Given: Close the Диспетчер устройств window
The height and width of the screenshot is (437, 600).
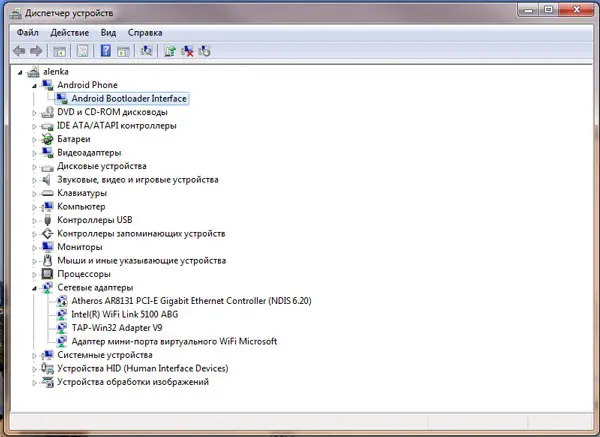Looking at the screenshot, I should click(x=576, y=10).
